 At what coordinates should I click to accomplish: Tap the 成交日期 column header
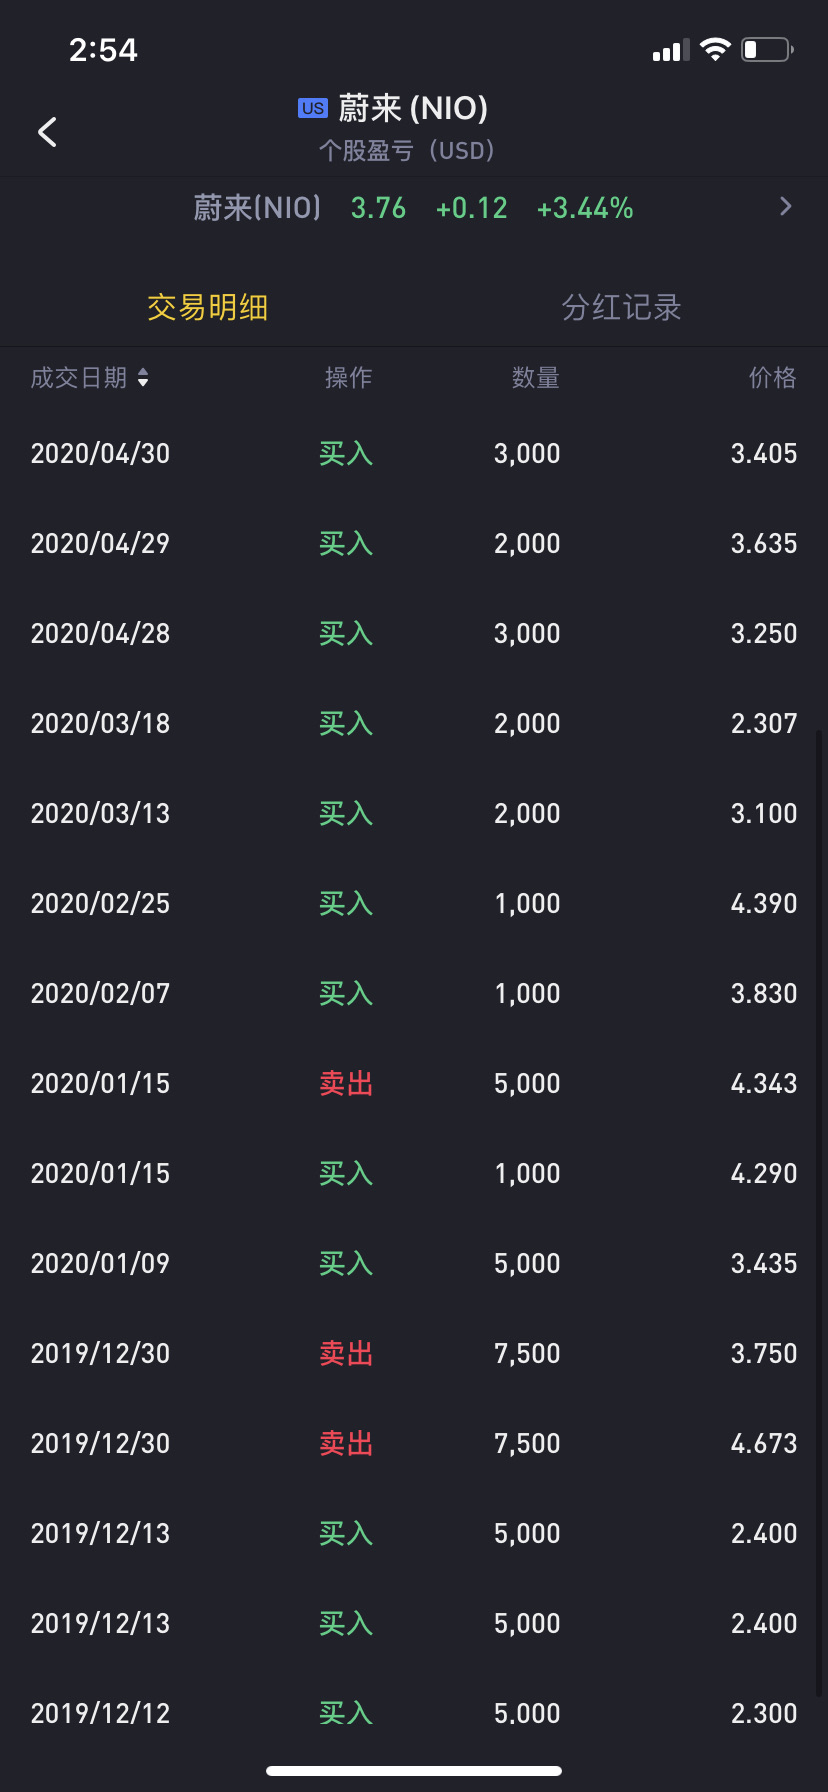coord(79,378)
